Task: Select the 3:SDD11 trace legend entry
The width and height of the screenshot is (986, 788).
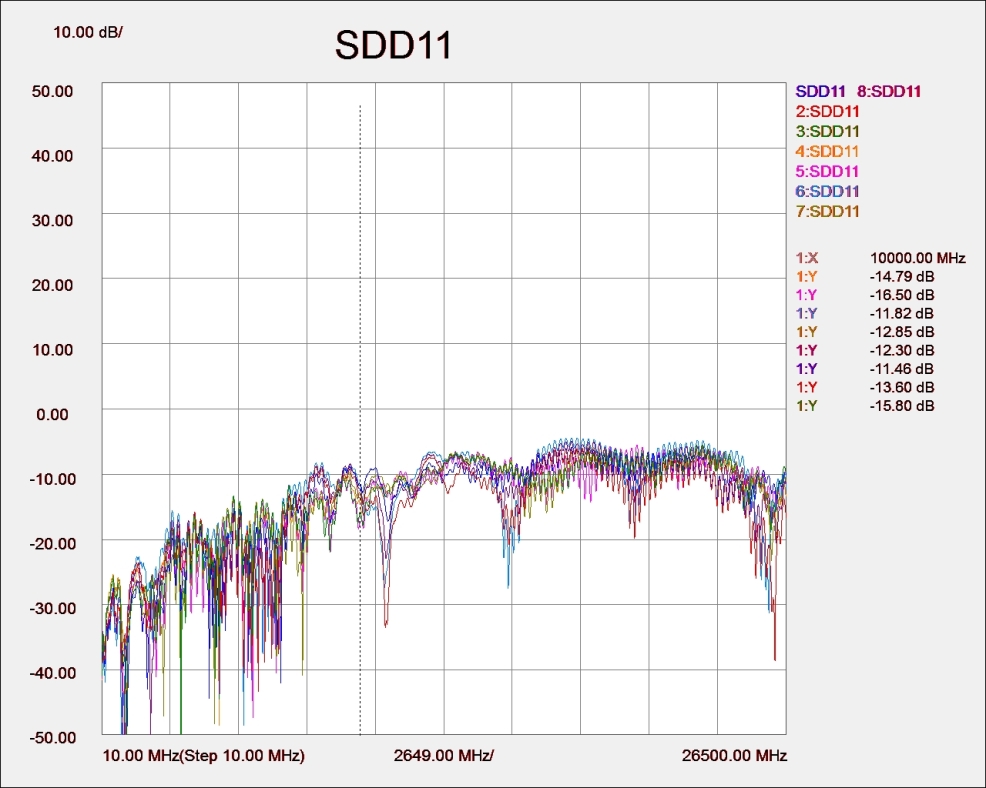Action: (x=827, y=131)
